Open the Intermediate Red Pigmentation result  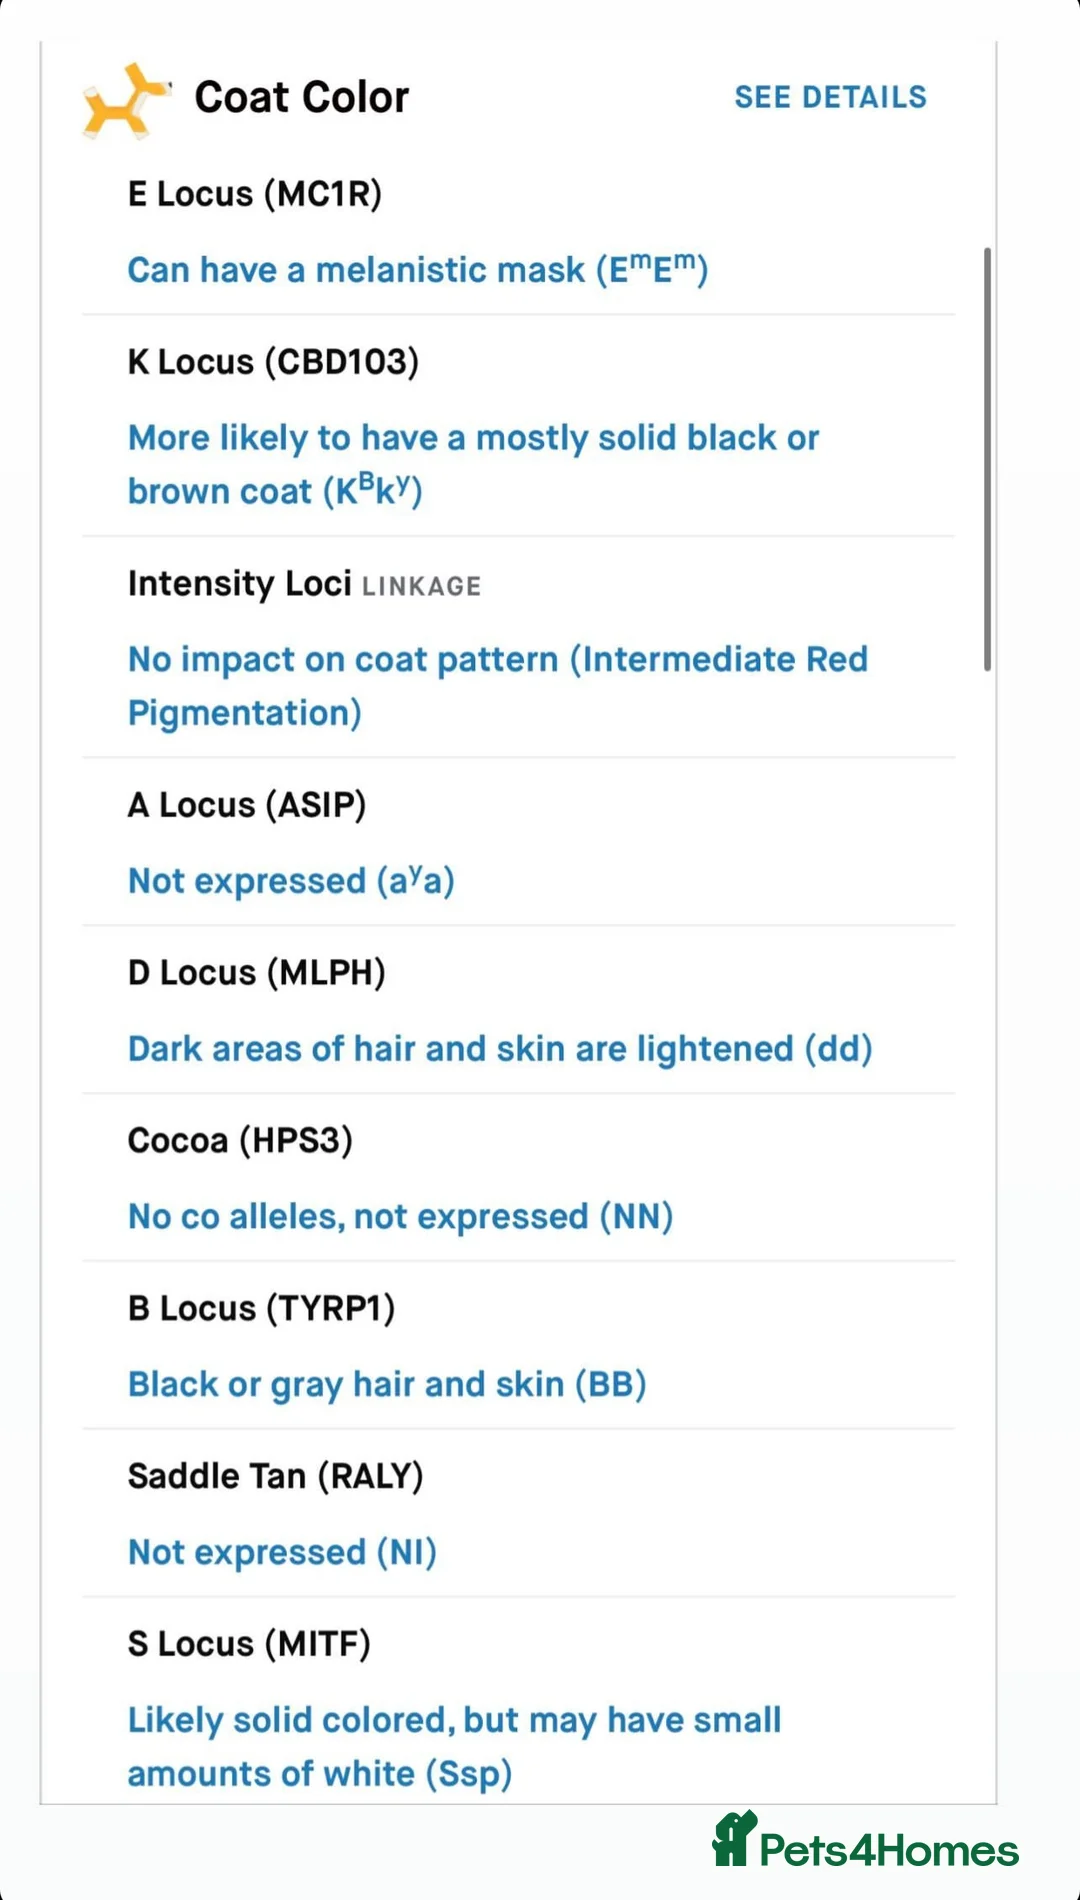tap(497, 686)
